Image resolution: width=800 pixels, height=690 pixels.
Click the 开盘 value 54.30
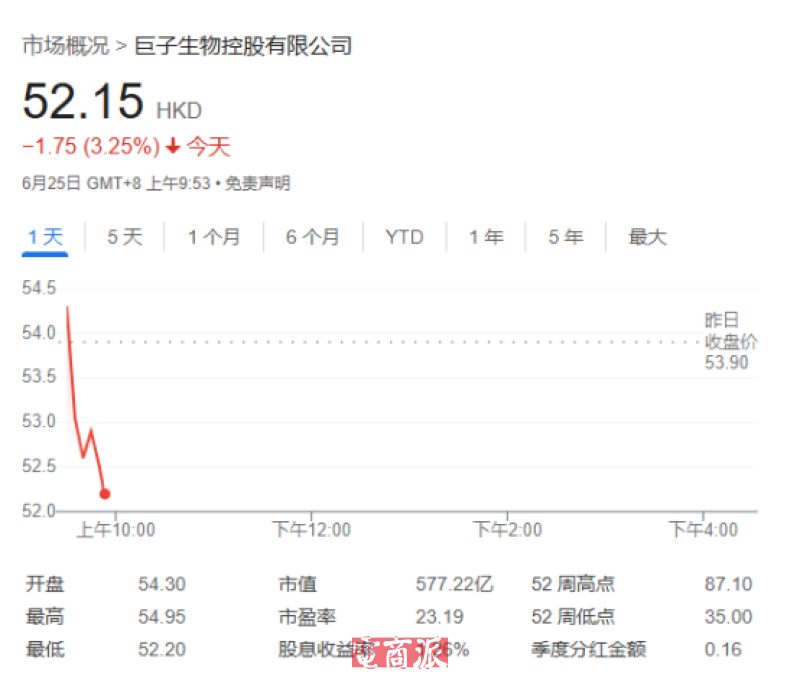point(162,584)
